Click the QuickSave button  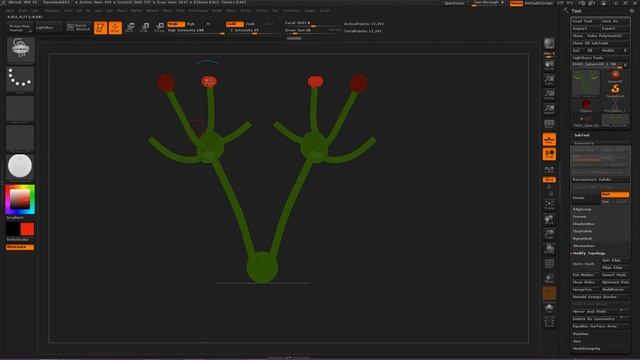[454, 3]
